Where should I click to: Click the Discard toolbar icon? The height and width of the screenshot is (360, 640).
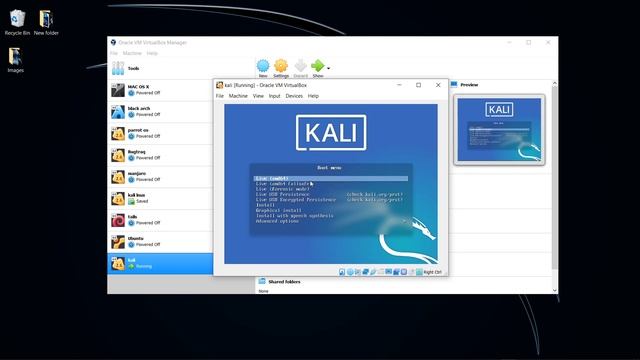(x=300, y=68)
